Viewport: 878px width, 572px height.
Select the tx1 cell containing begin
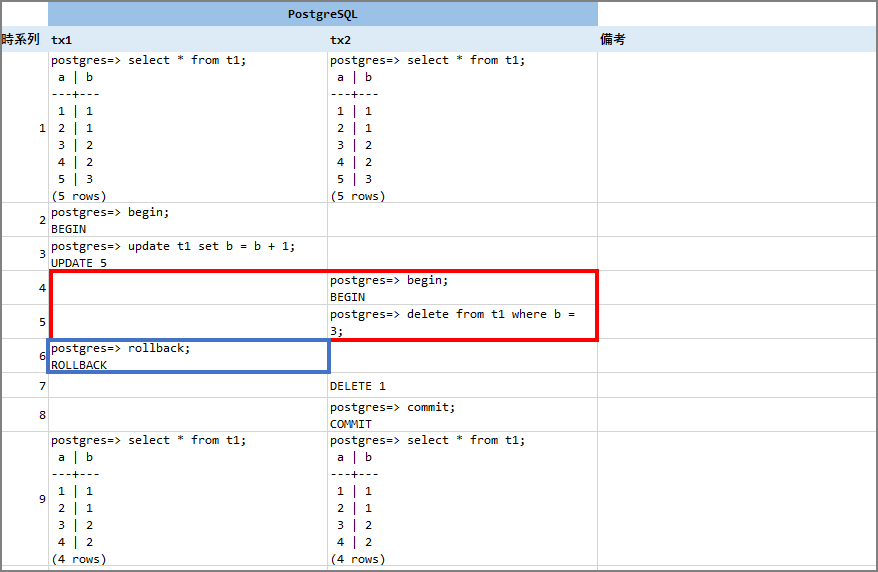(188, 220)
